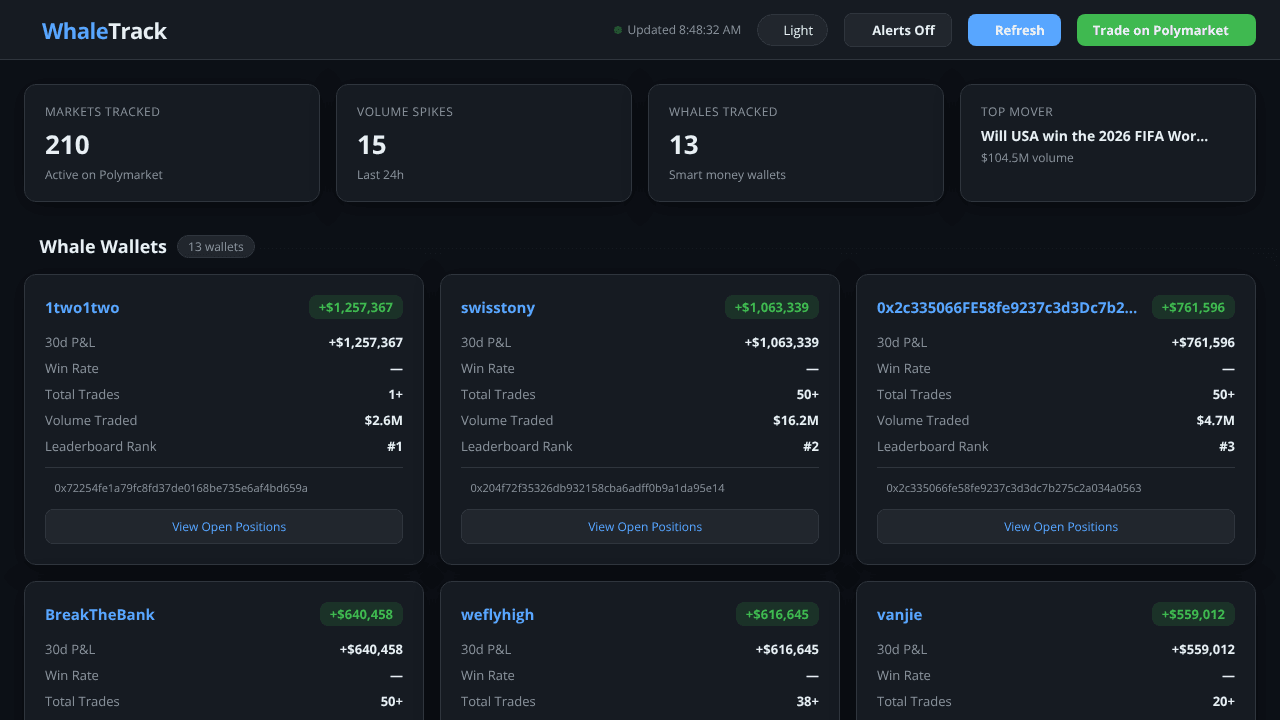Switch to Light theme
Viewport: 1280px width, 720px height.
click(x=792, y=30)
